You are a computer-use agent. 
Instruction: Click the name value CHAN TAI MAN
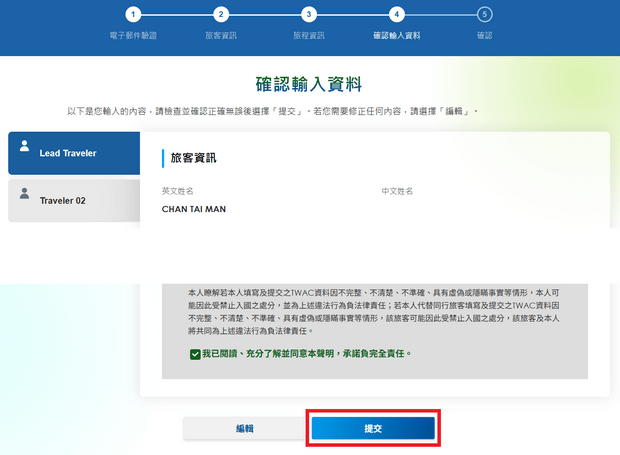pyautogui.click(x=198, y=209)
